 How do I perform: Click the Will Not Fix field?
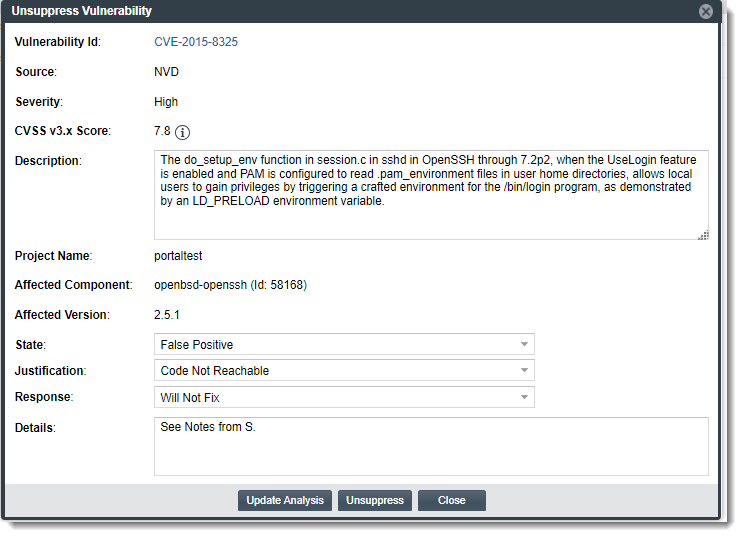pyautogui.click(x=335, y=397)
